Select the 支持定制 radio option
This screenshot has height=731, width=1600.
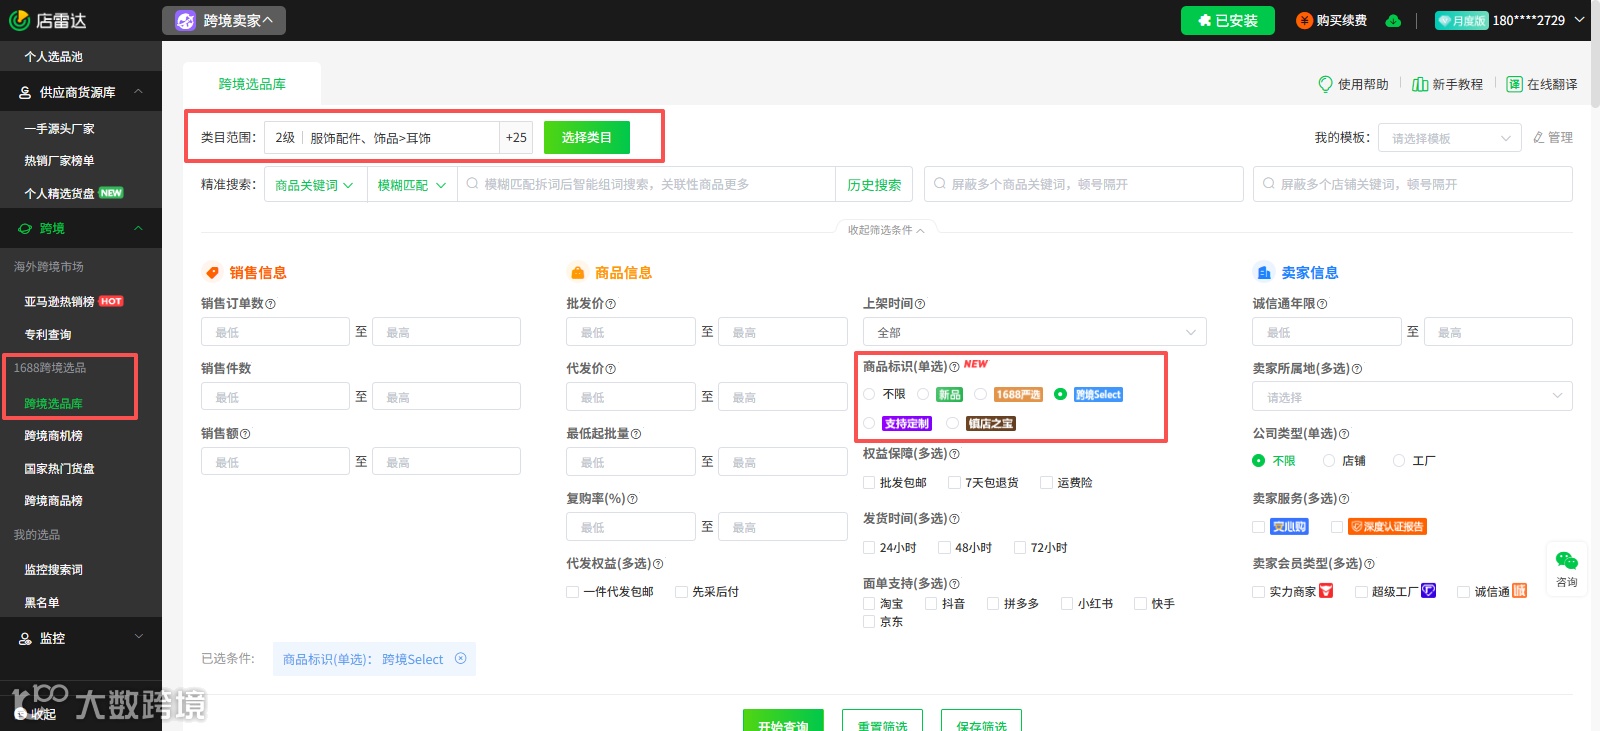click(x=869, y=423)
